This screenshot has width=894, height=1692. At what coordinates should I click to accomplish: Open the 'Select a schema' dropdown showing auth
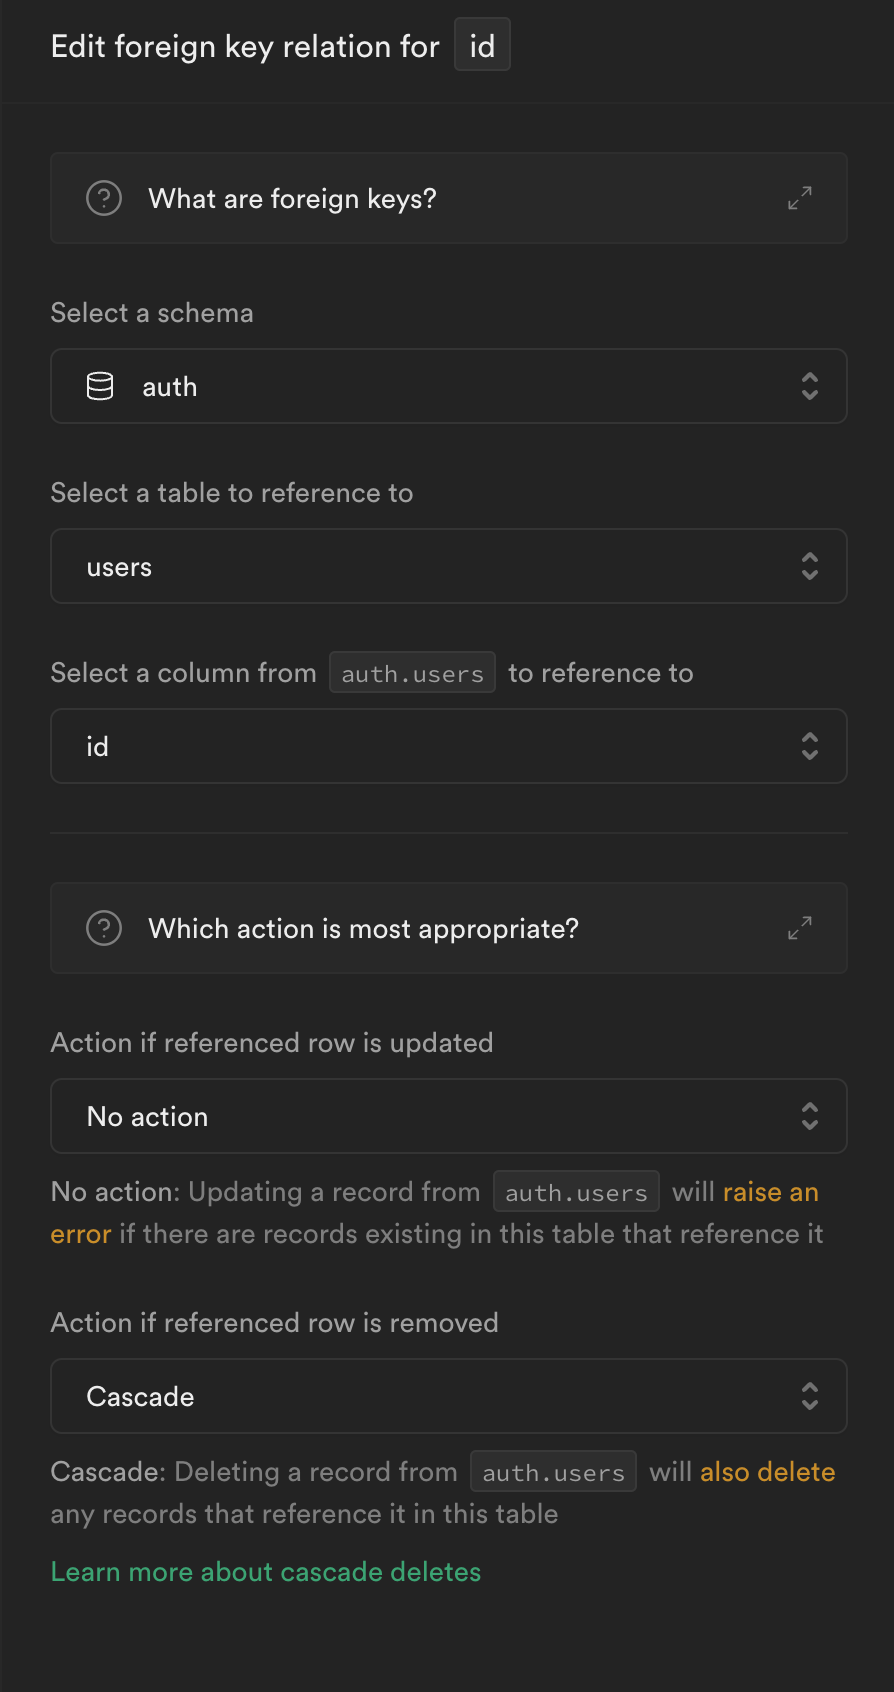coord(448,386)
